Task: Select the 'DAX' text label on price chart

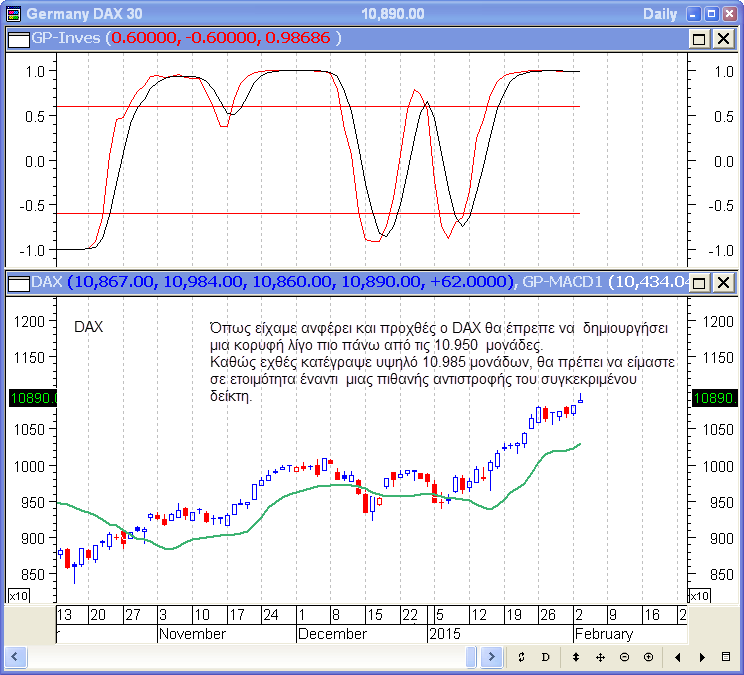Action: pos(89,327)
